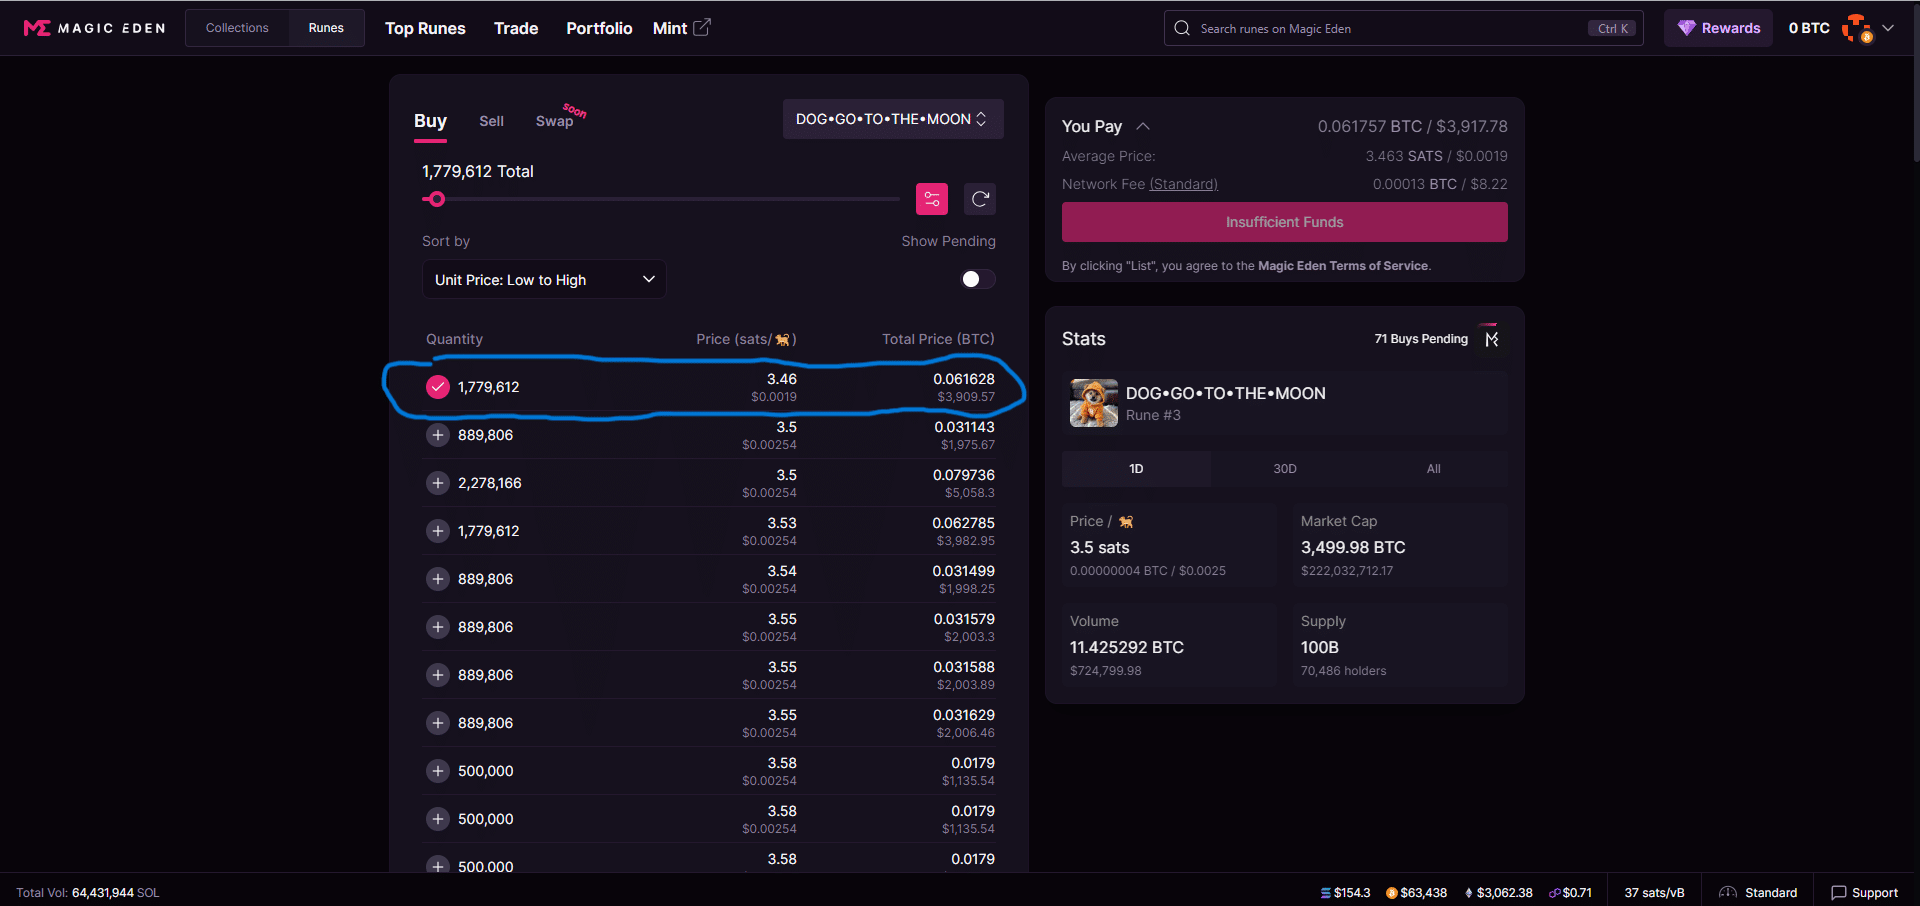Image resolution: width=1920 pixels, height=906 pixels.
Task: Switch to the Collections tab
Action: point(237,28)
